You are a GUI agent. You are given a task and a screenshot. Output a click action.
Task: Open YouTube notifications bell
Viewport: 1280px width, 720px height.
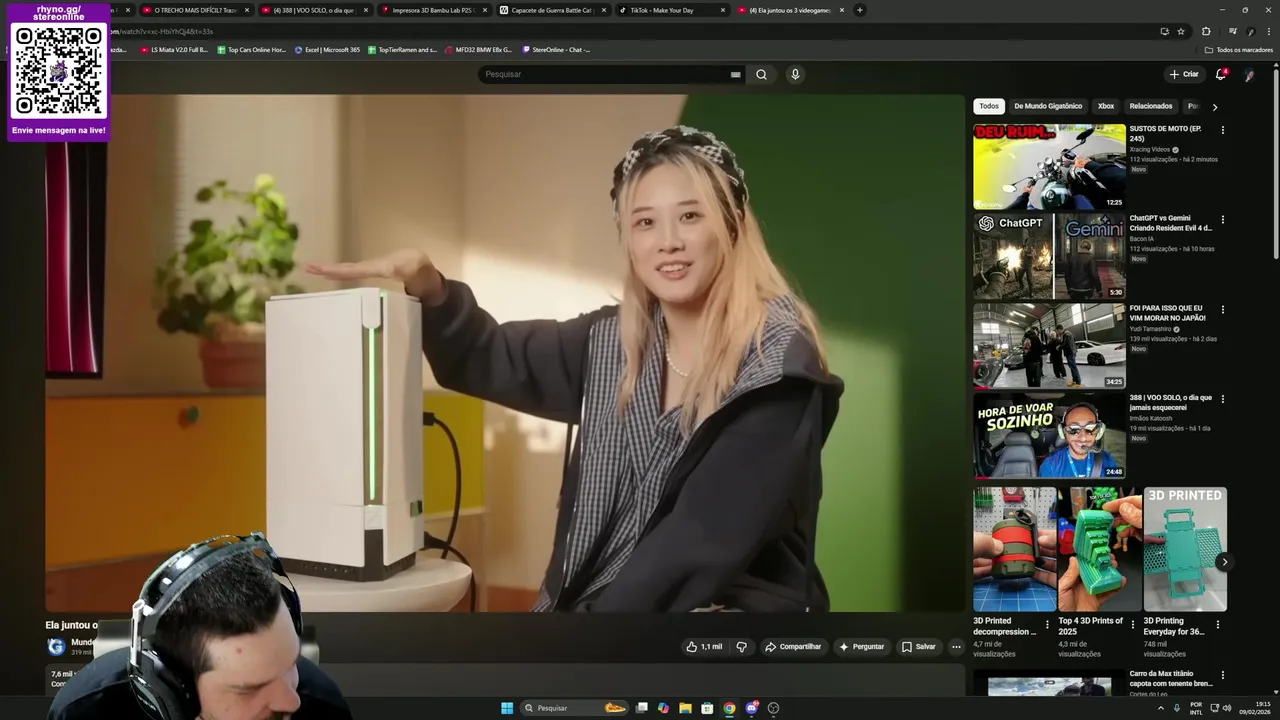click(1220, 74)
